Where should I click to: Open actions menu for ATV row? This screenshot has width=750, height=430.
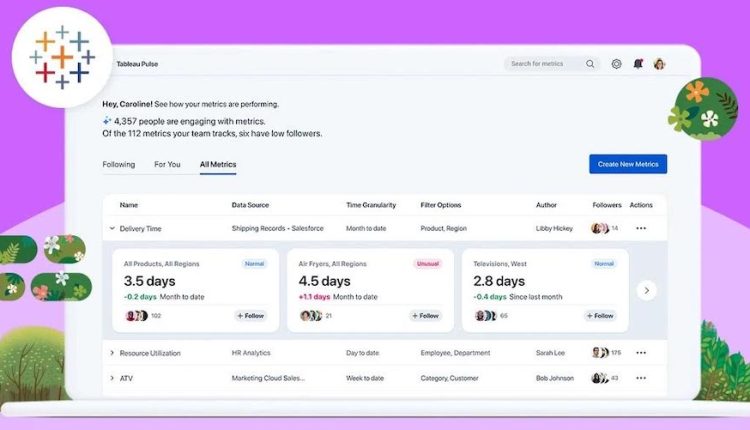(641, 378)
